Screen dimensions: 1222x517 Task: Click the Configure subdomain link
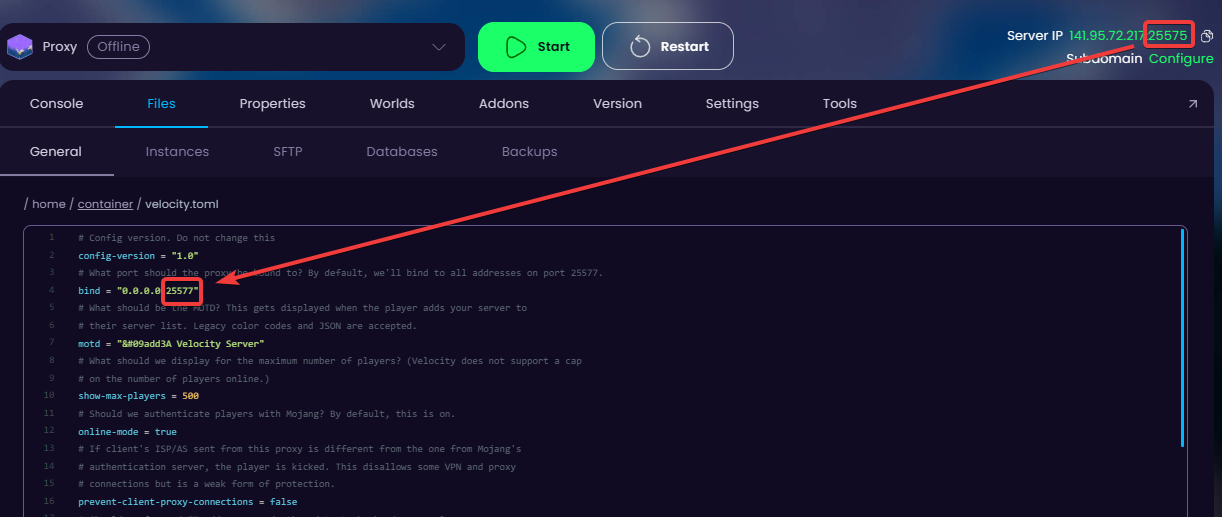point(1181,58)
